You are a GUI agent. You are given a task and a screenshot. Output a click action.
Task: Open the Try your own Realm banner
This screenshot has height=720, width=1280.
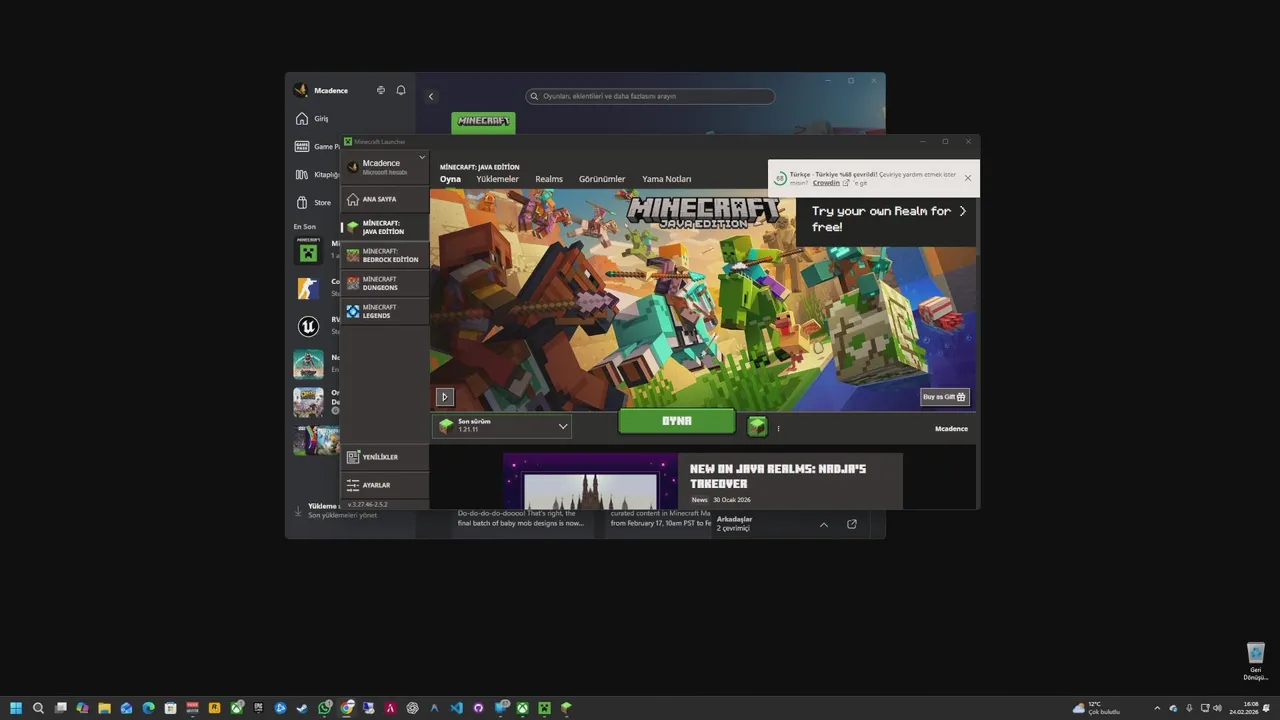point(886,219)
